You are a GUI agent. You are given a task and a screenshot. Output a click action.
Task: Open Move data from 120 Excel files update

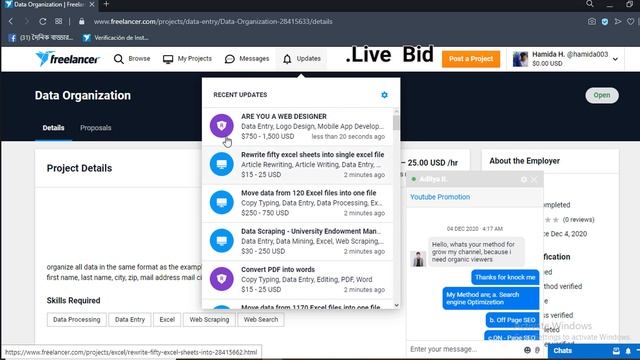[x=297, y=203]
